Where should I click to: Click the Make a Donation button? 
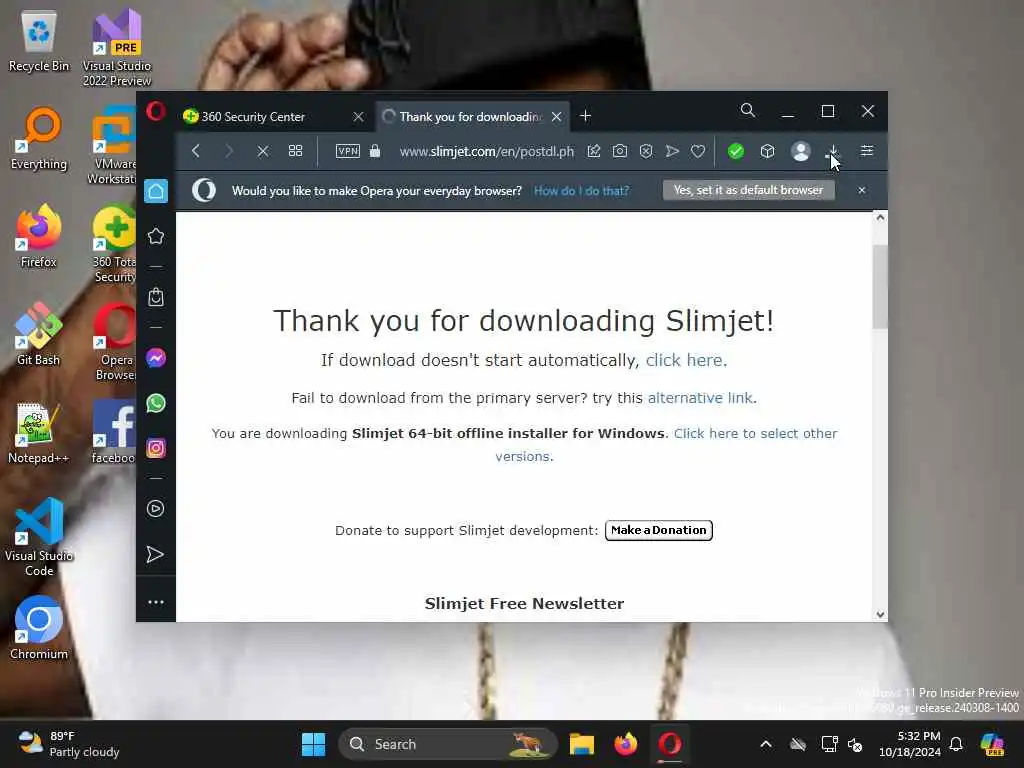coord(658,530)
